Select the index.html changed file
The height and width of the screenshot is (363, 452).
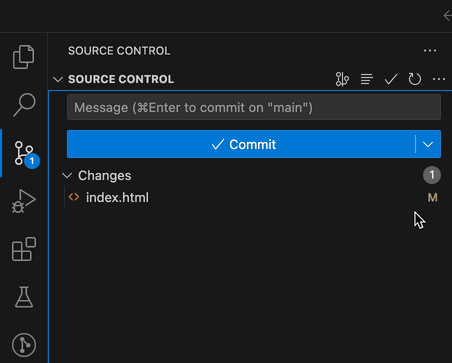pyautogui.click(x=251, y=198)
